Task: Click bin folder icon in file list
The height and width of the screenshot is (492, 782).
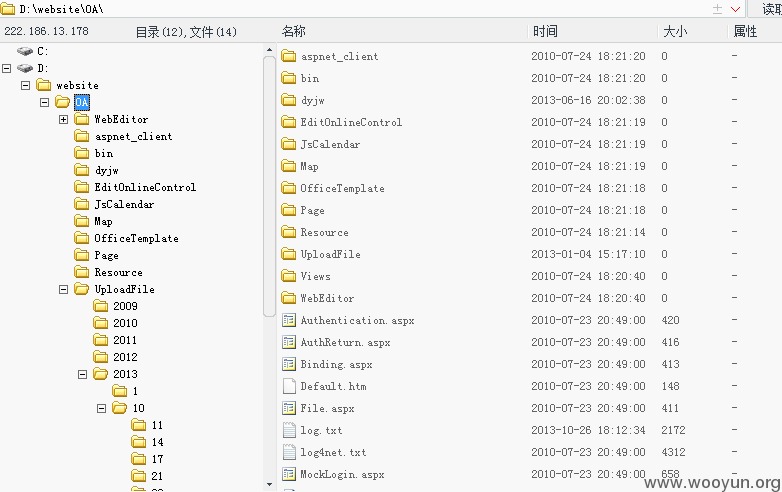Action: (x=288, y=78)
